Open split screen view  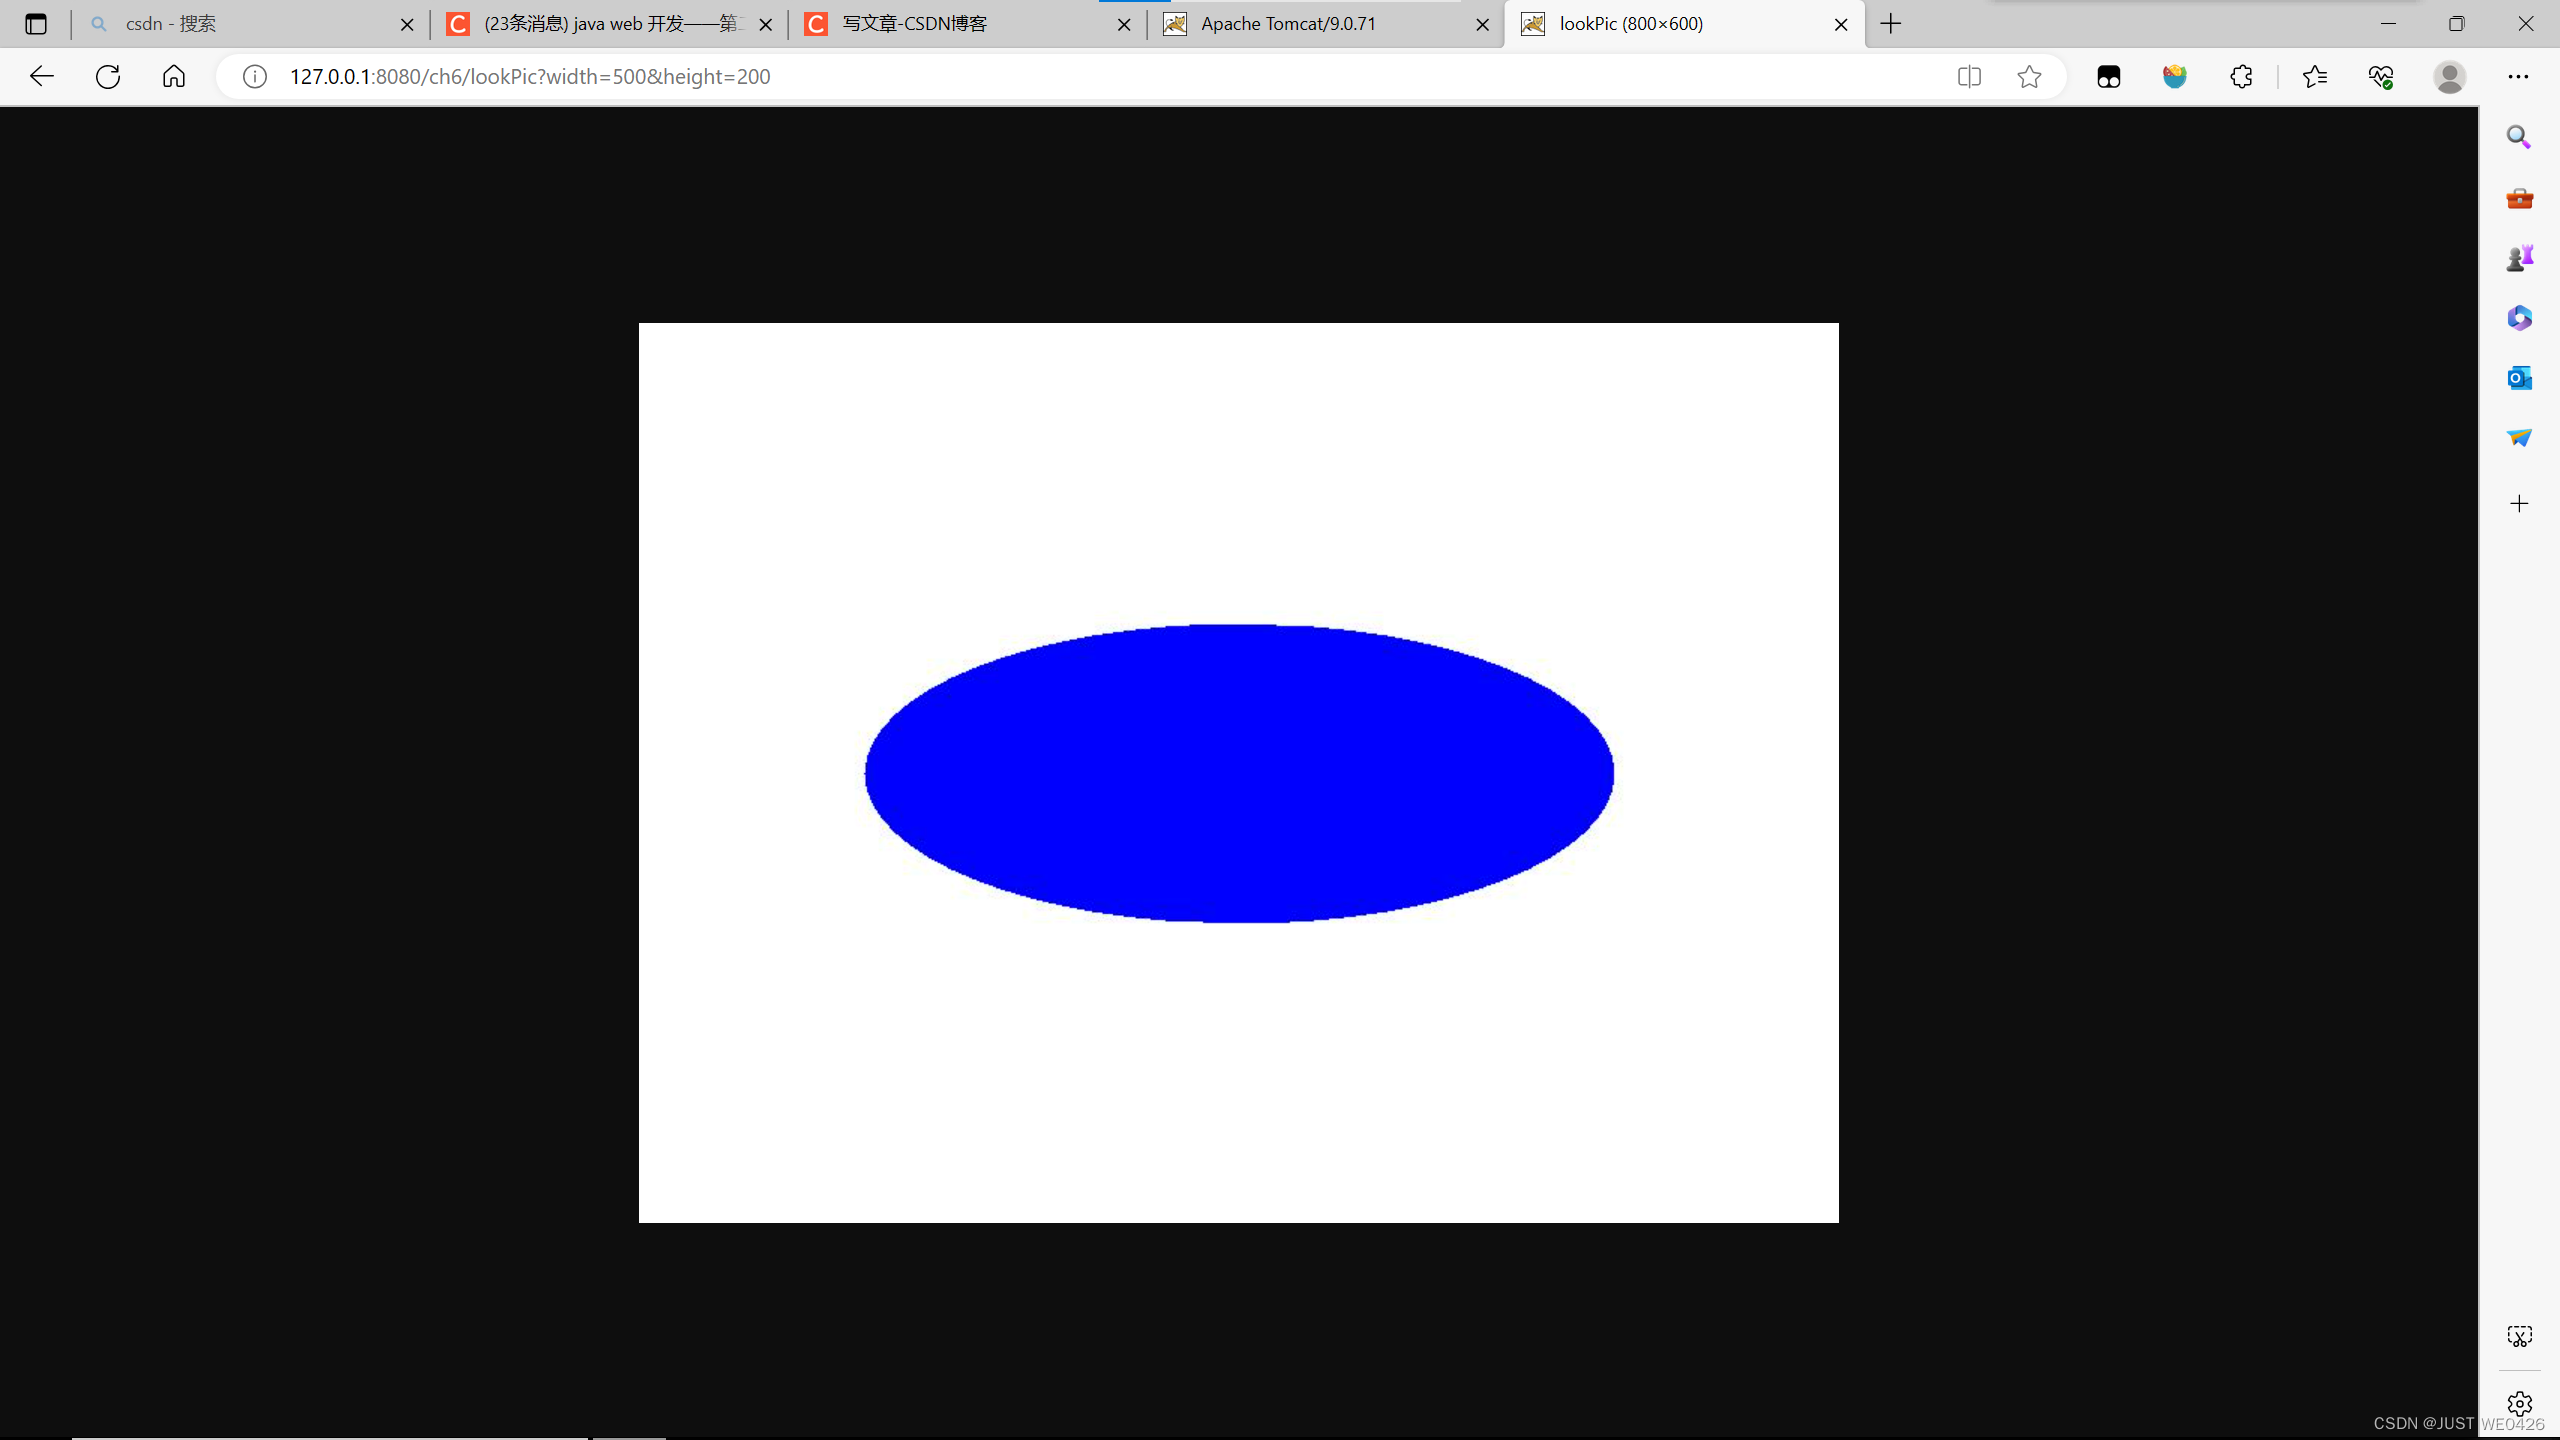pyautogui.click(x=1968, y=76)
